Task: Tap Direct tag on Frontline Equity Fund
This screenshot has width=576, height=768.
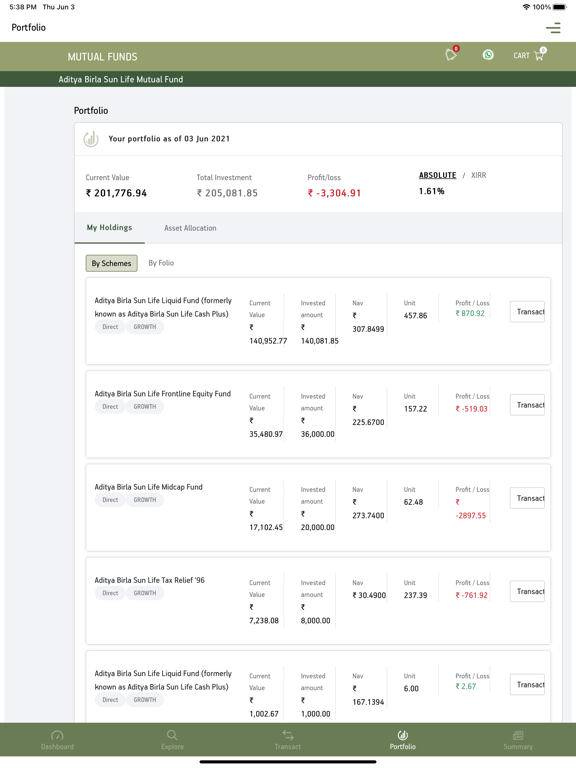Action: [x=110, y=407]
